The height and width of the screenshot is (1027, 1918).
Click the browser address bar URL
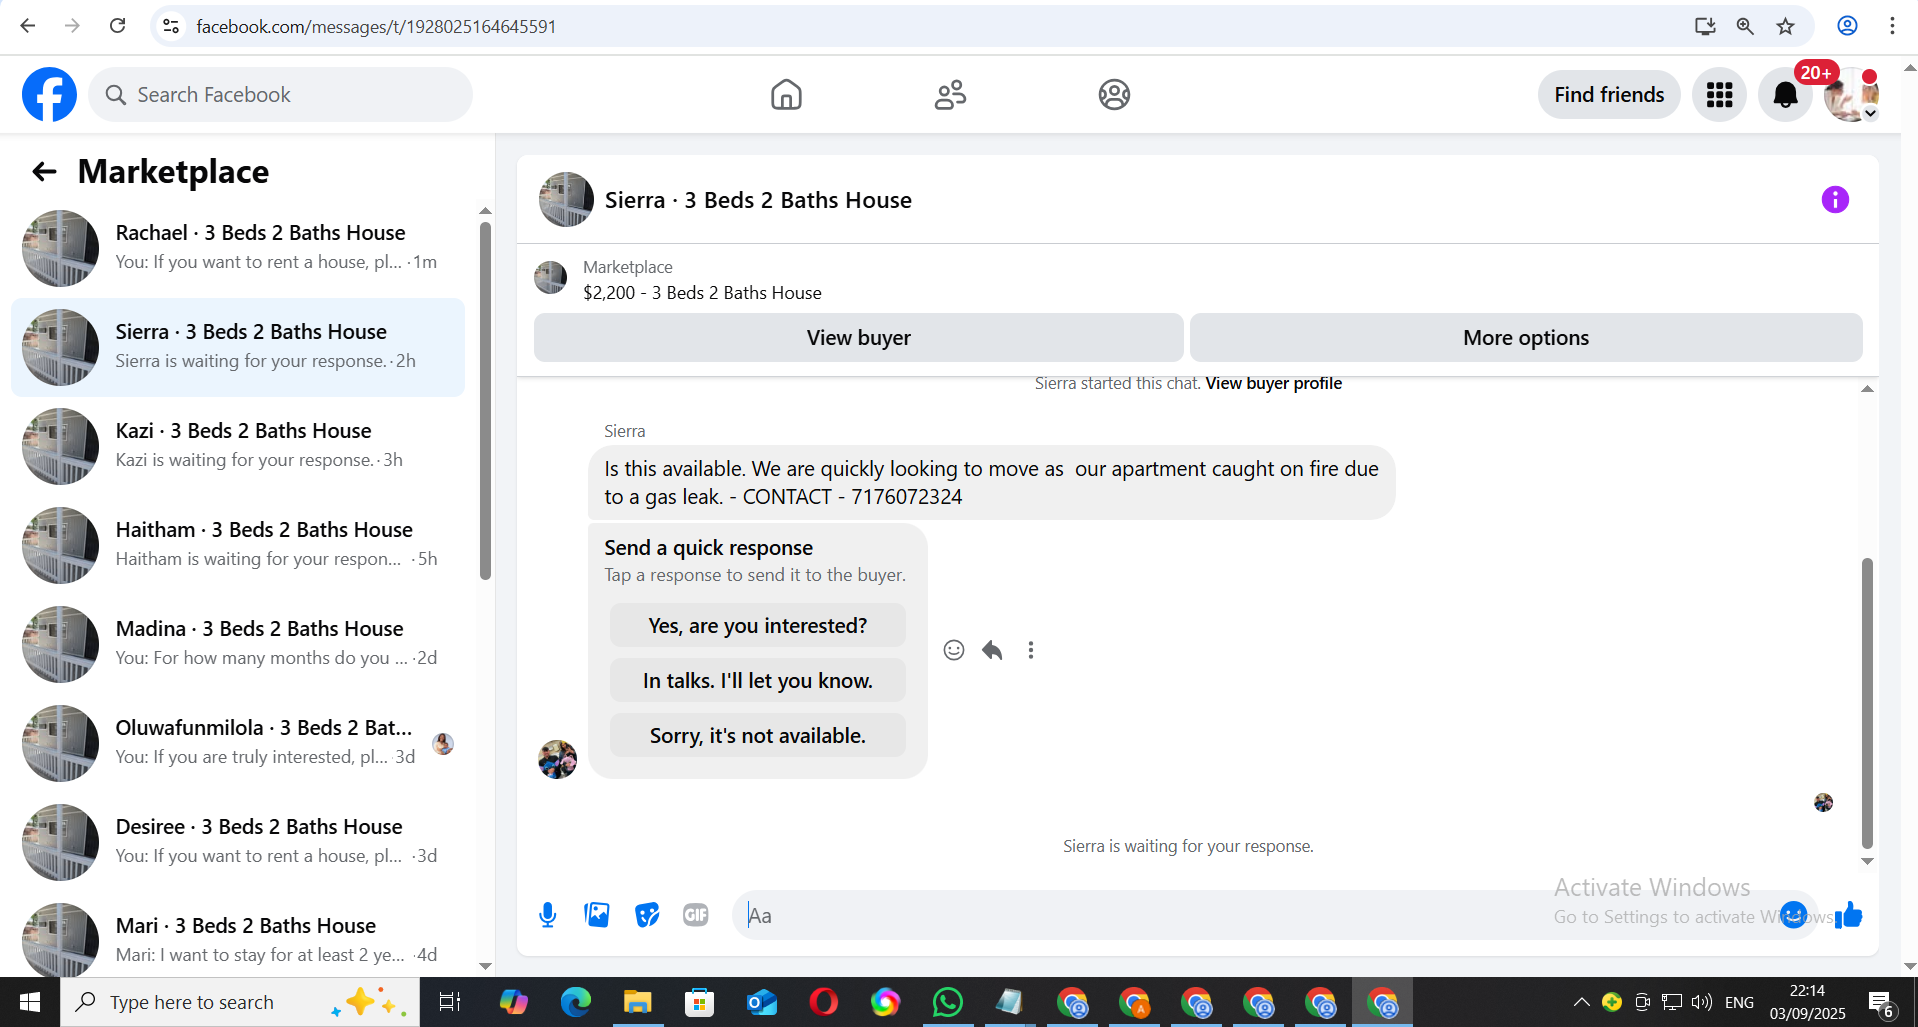click(x=376, y=26)
